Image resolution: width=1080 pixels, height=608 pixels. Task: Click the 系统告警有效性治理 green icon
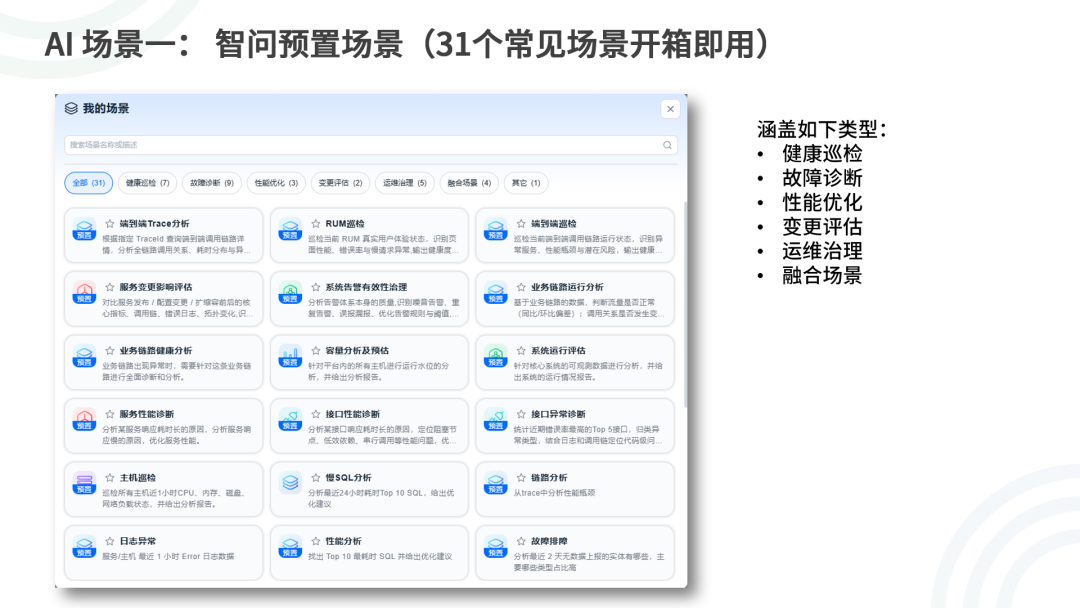pyautogui.click(x=290, y=293)
